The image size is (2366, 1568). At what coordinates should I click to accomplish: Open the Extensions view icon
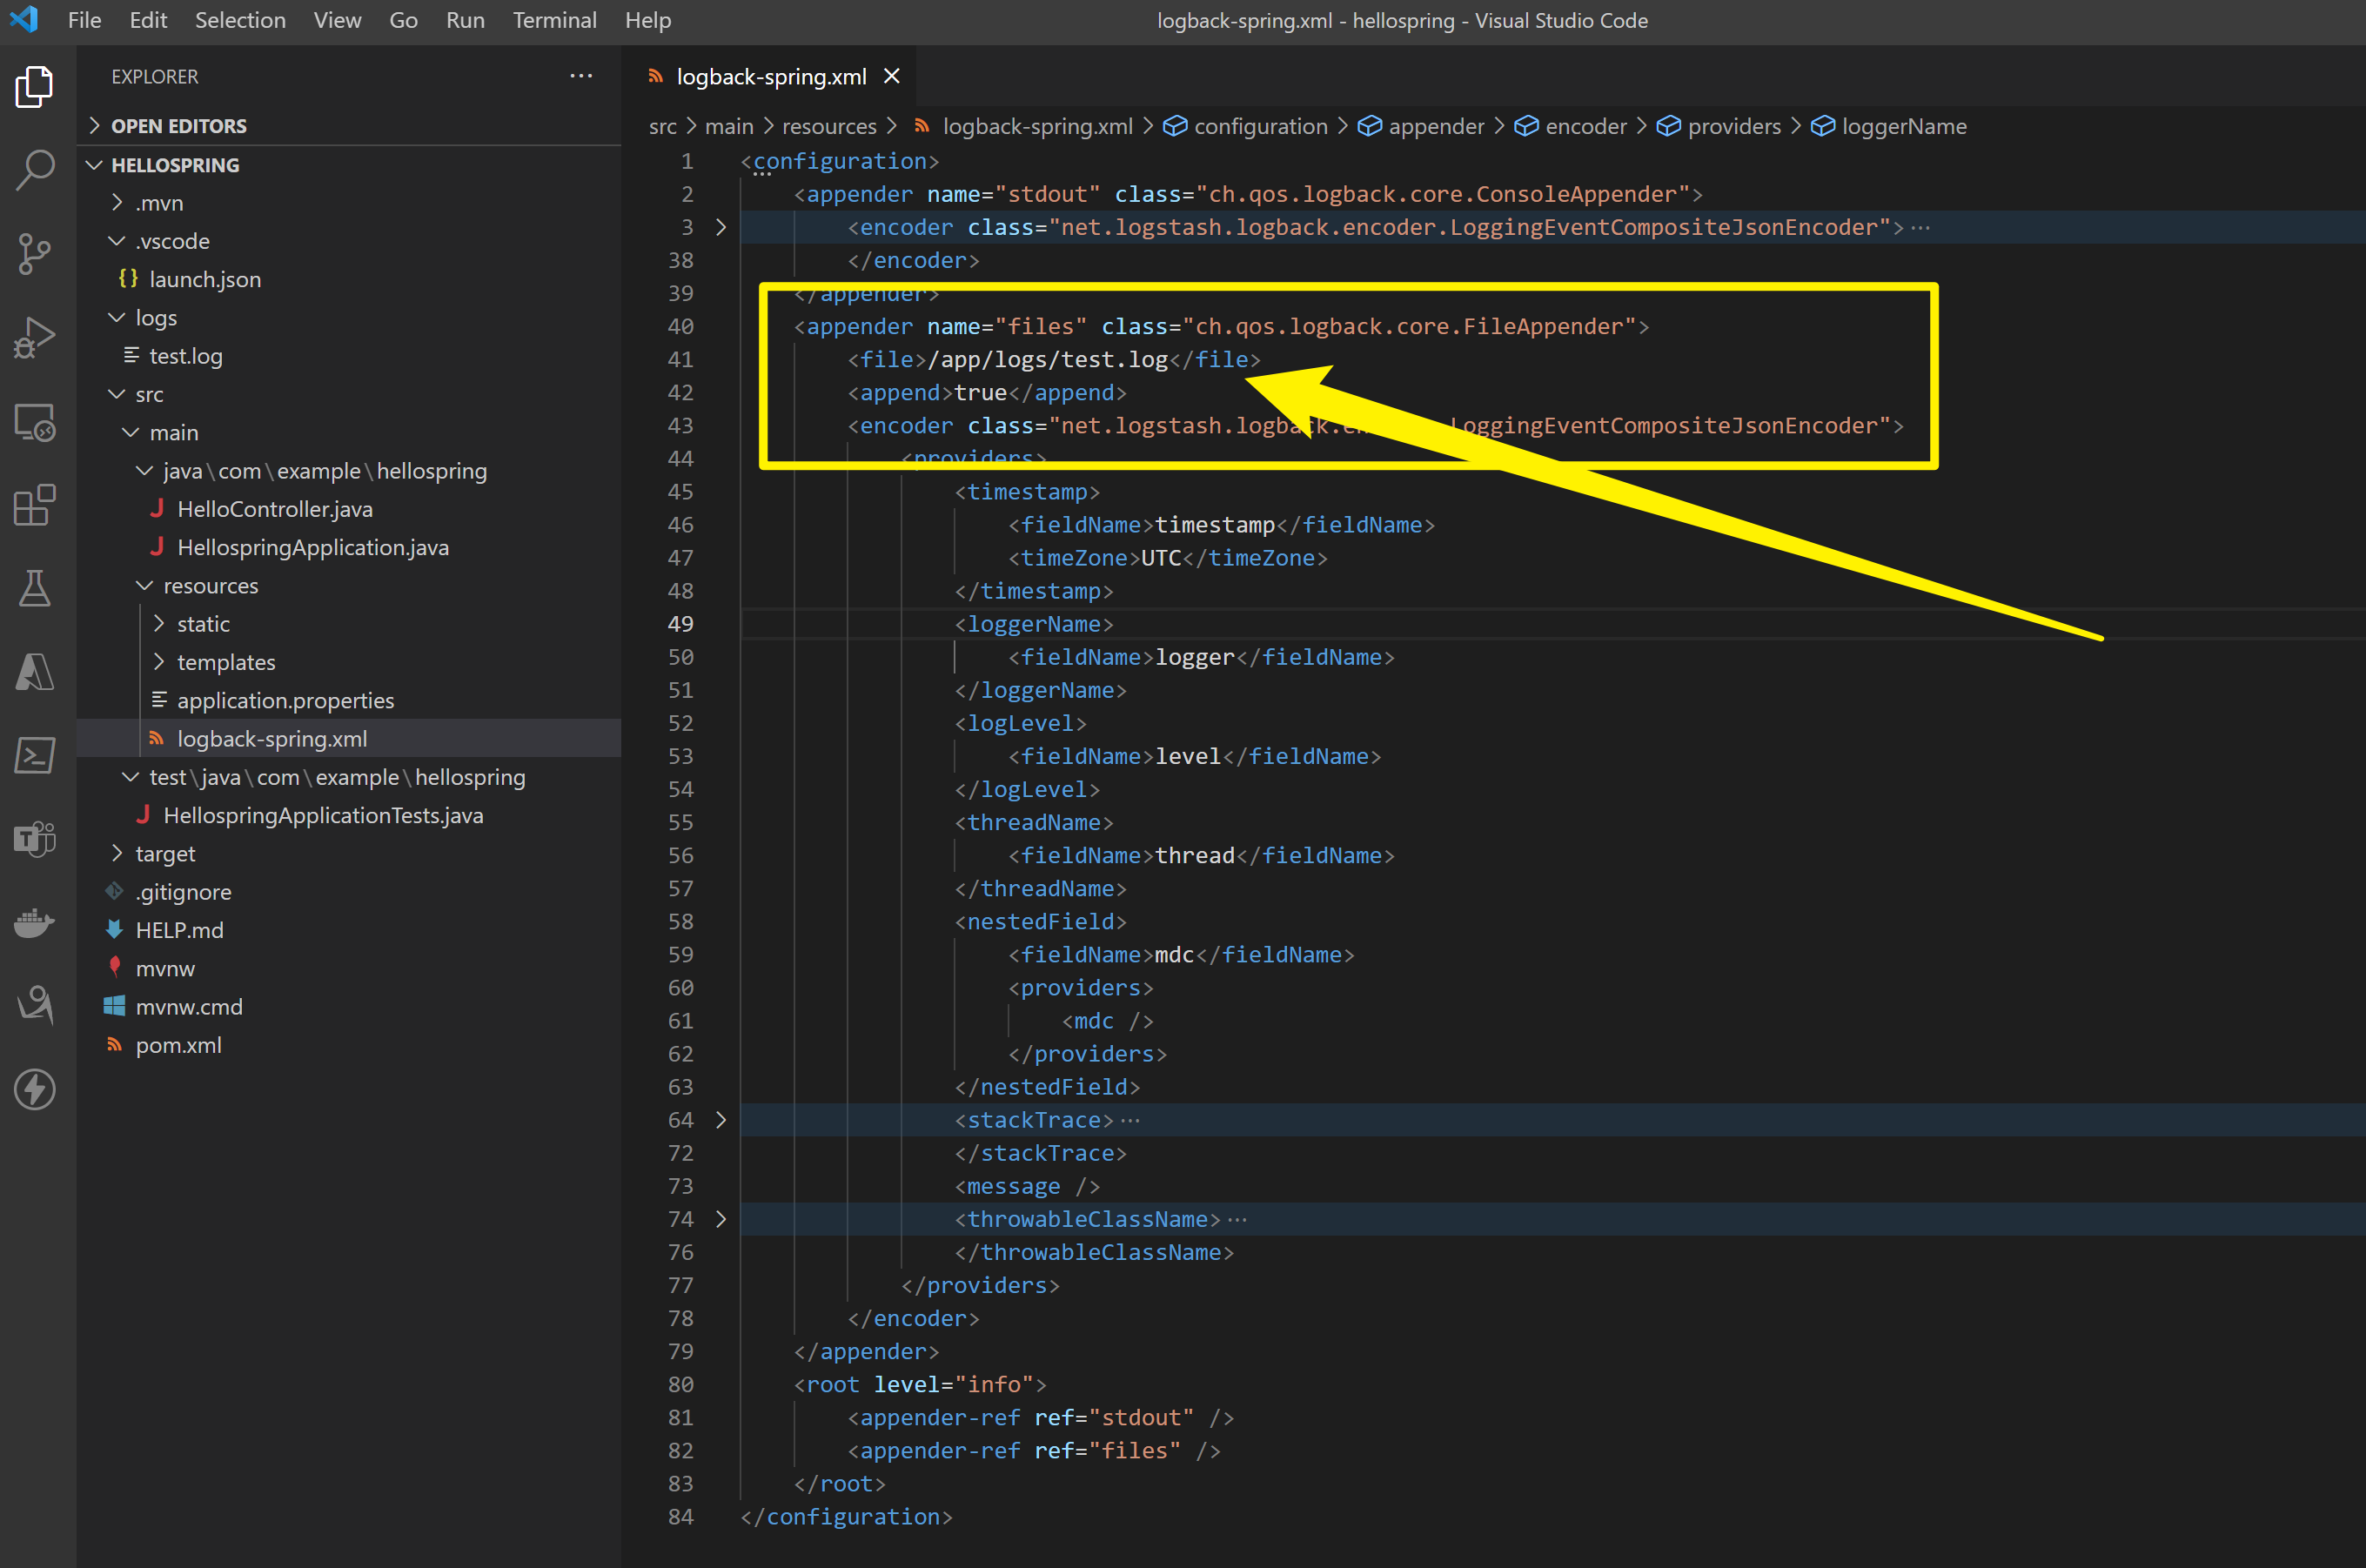(x=35, y=505)
